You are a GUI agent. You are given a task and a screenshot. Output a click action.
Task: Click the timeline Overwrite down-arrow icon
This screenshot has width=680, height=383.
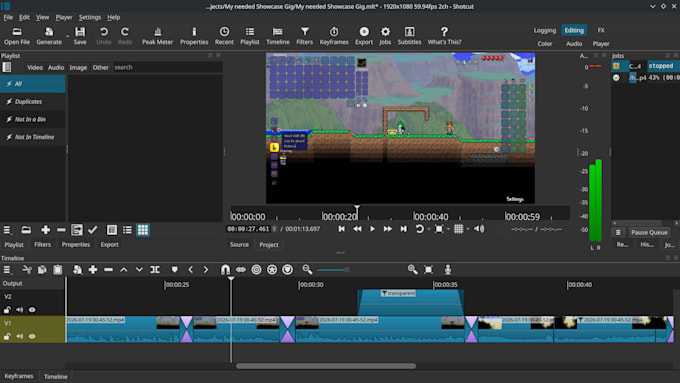(139, 270)
